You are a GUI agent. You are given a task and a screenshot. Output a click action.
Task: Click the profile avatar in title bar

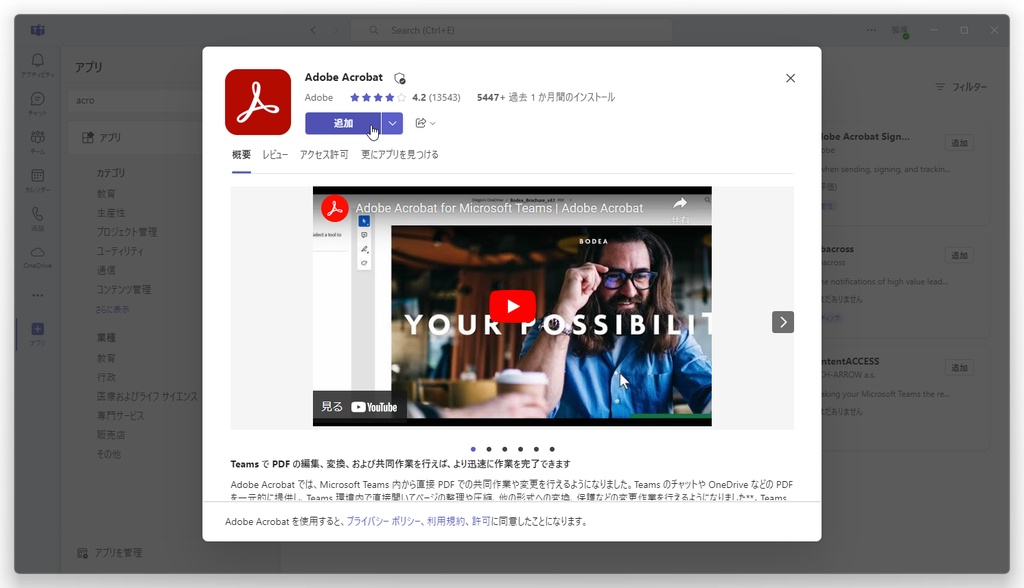point(900,31)
